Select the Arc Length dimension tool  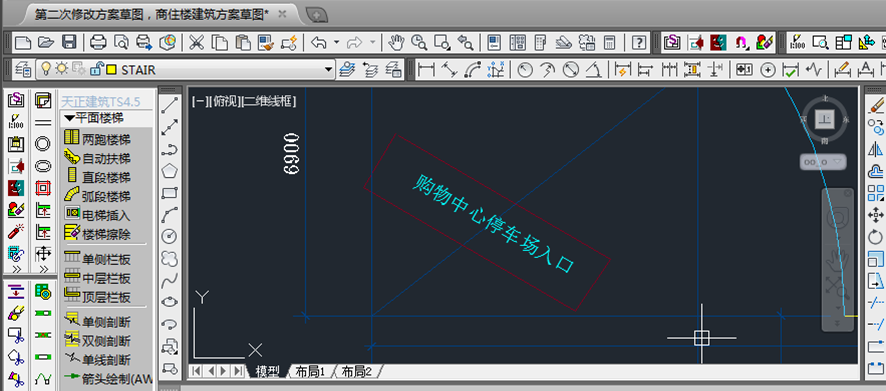click(x=472, y=70)
